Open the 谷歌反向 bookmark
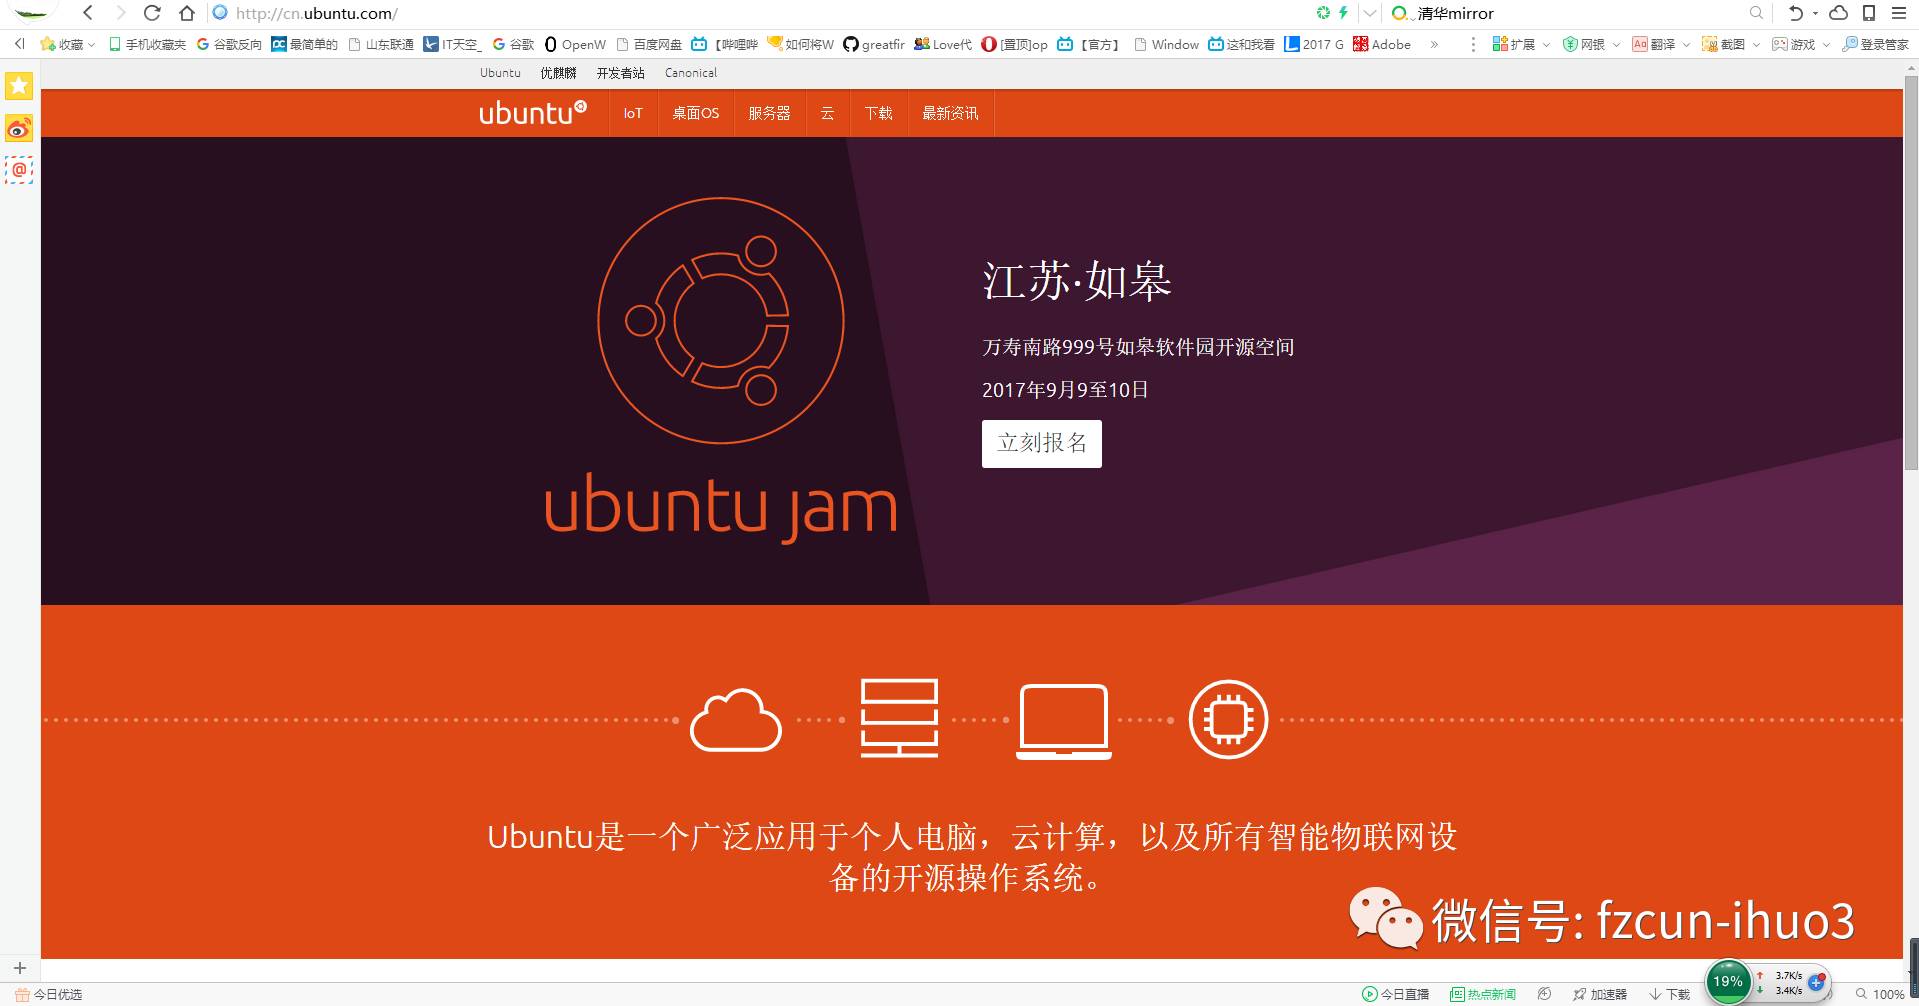Screen dimensions: 1919x1006 229,44
